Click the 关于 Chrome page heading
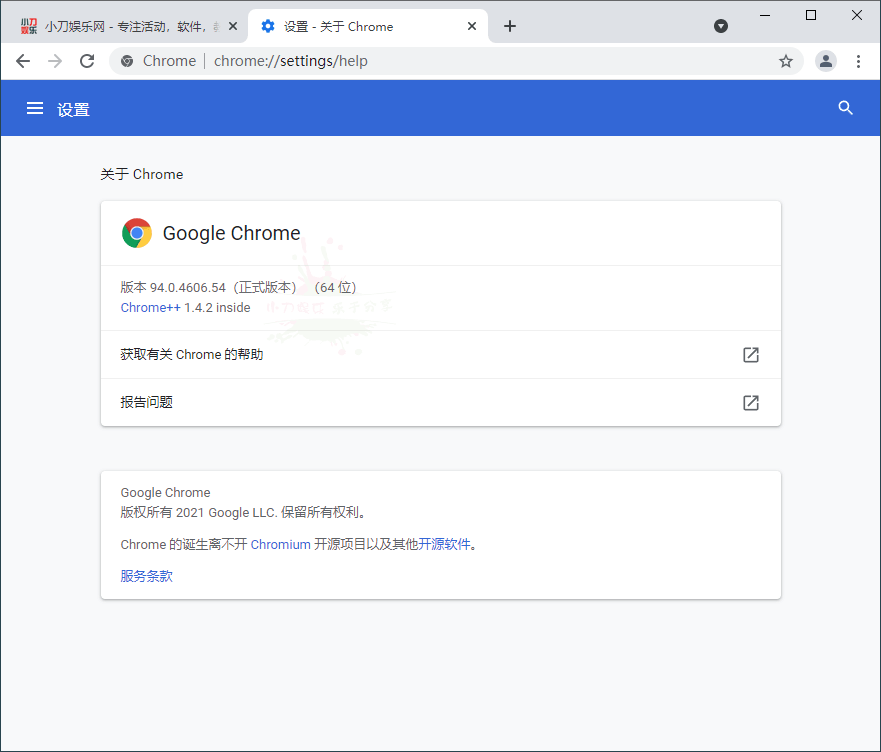This screenshot has height=752, width=881. pyautogui.click(x=142, y=174)
